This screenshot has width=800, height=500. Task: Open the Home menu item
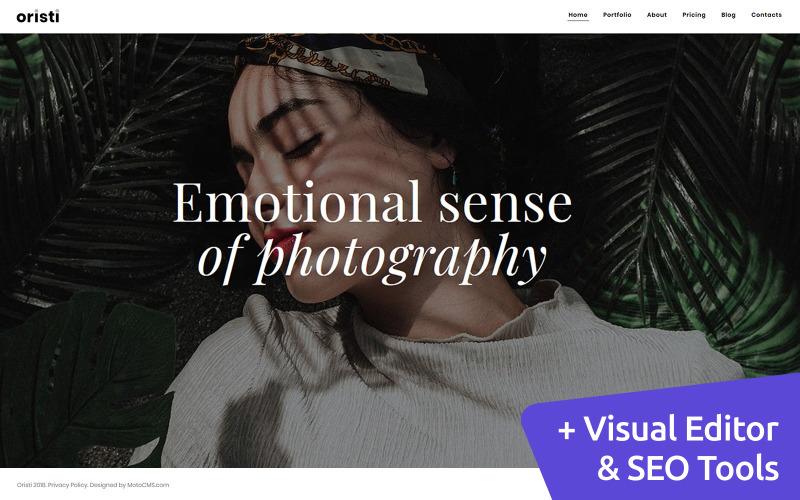578,15
